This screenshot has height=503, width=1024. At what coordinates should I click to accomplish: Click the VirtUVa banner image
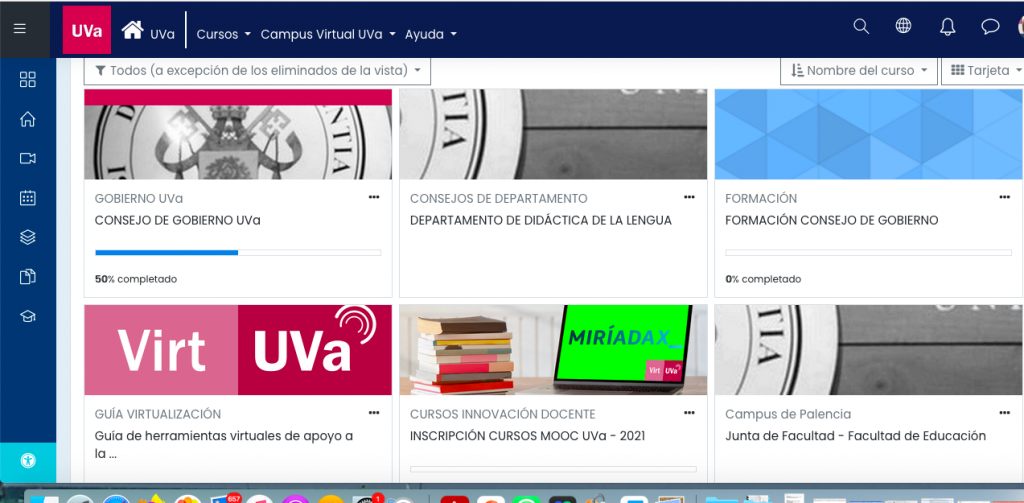238,350
